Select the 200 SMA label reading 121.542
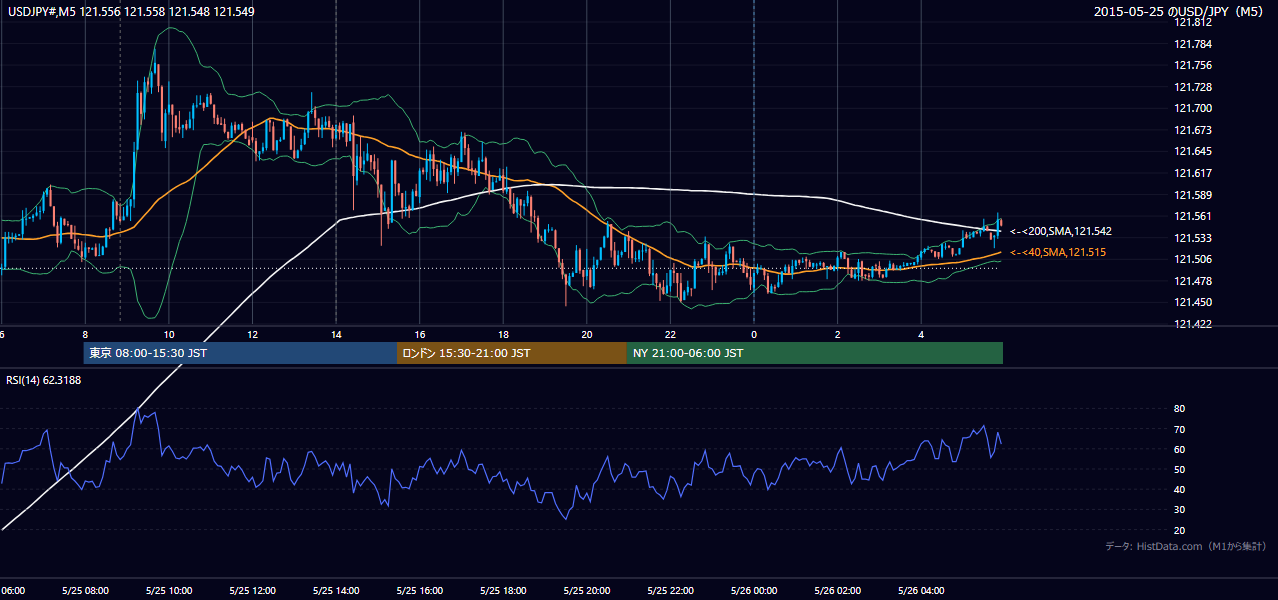The width and height of the screenshot is (1278, 600). [x=1060, y=231]
